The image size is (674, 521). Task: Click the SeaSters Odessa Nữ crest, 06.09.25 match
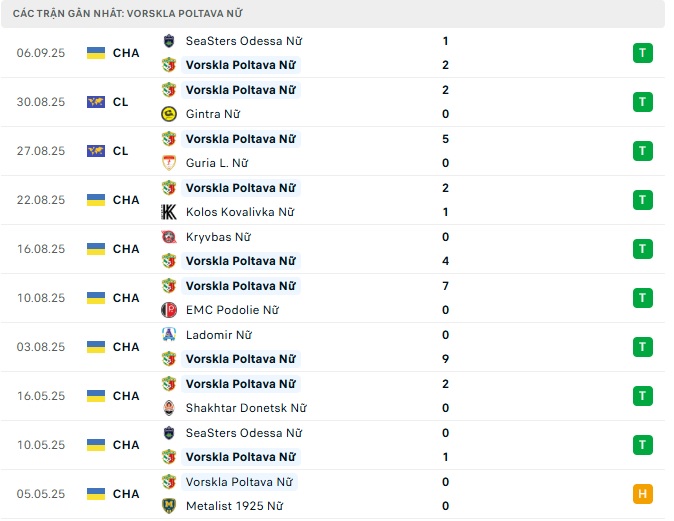coord(169,41)
